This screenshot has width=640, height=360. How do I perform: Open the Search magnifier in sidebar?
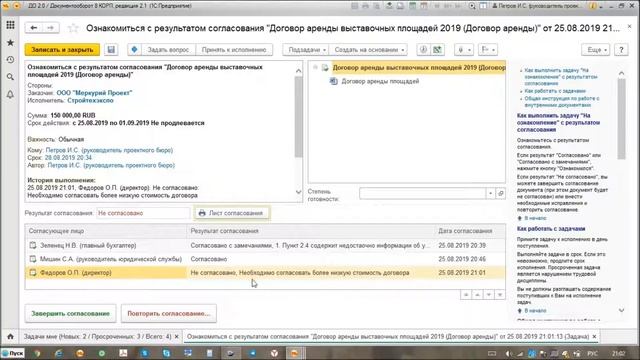point(10,77)
